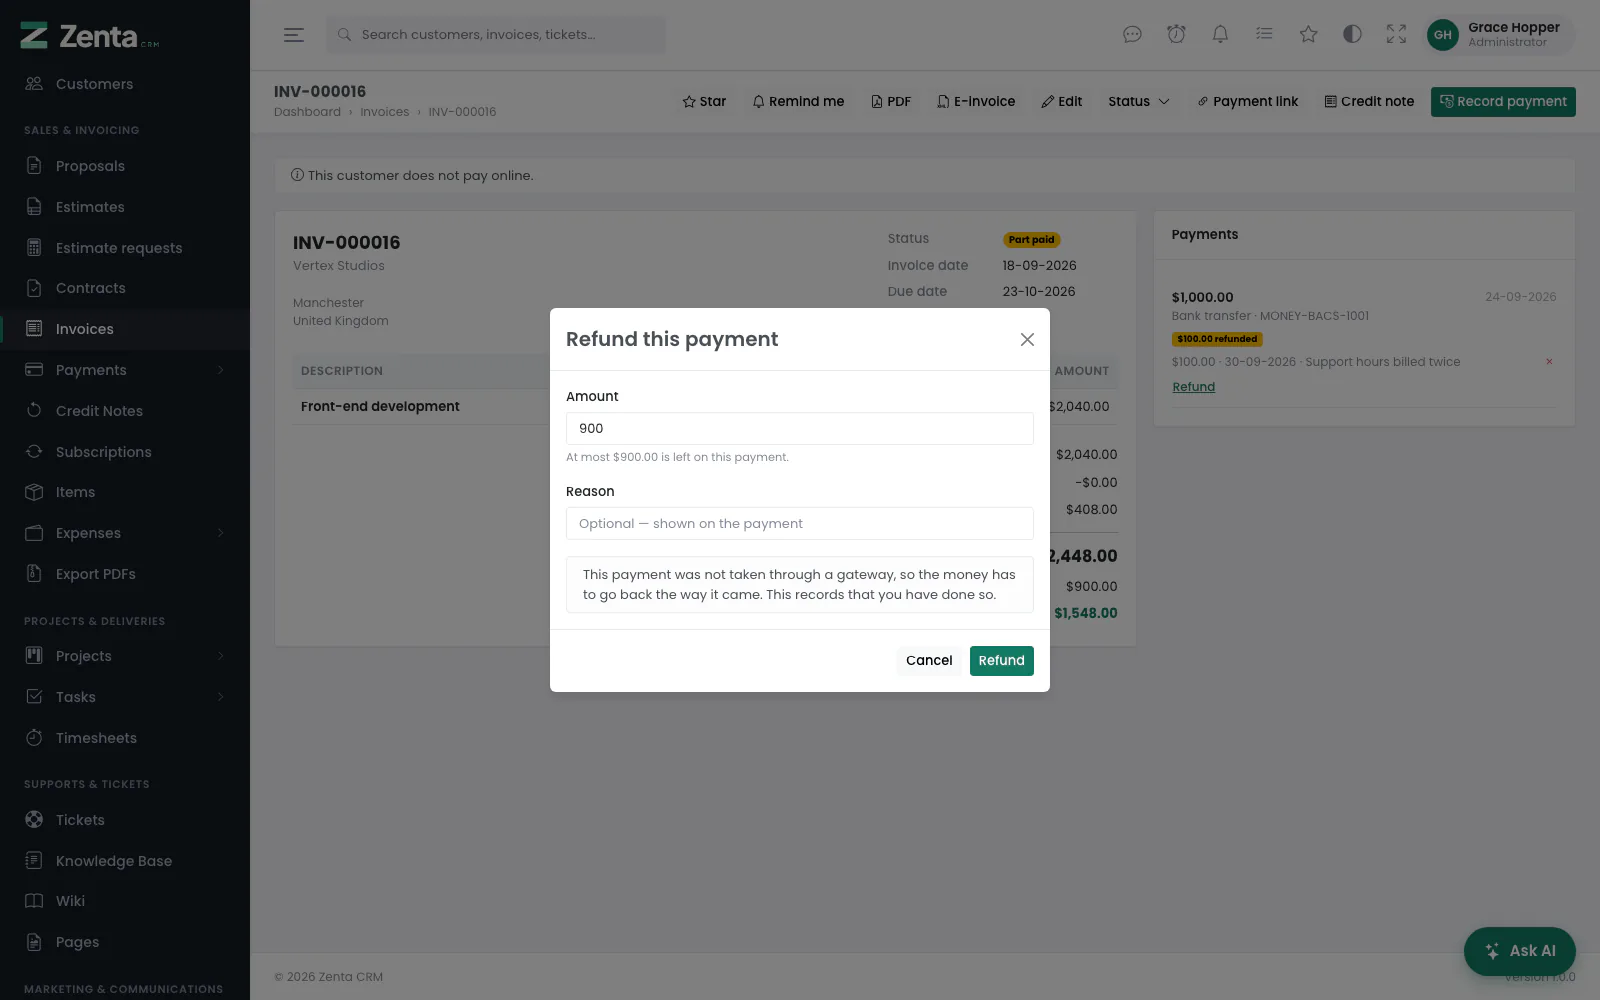Open Customers in the sidebar
Viewport: 1600px width, 1000px height.
pos(125,84)
